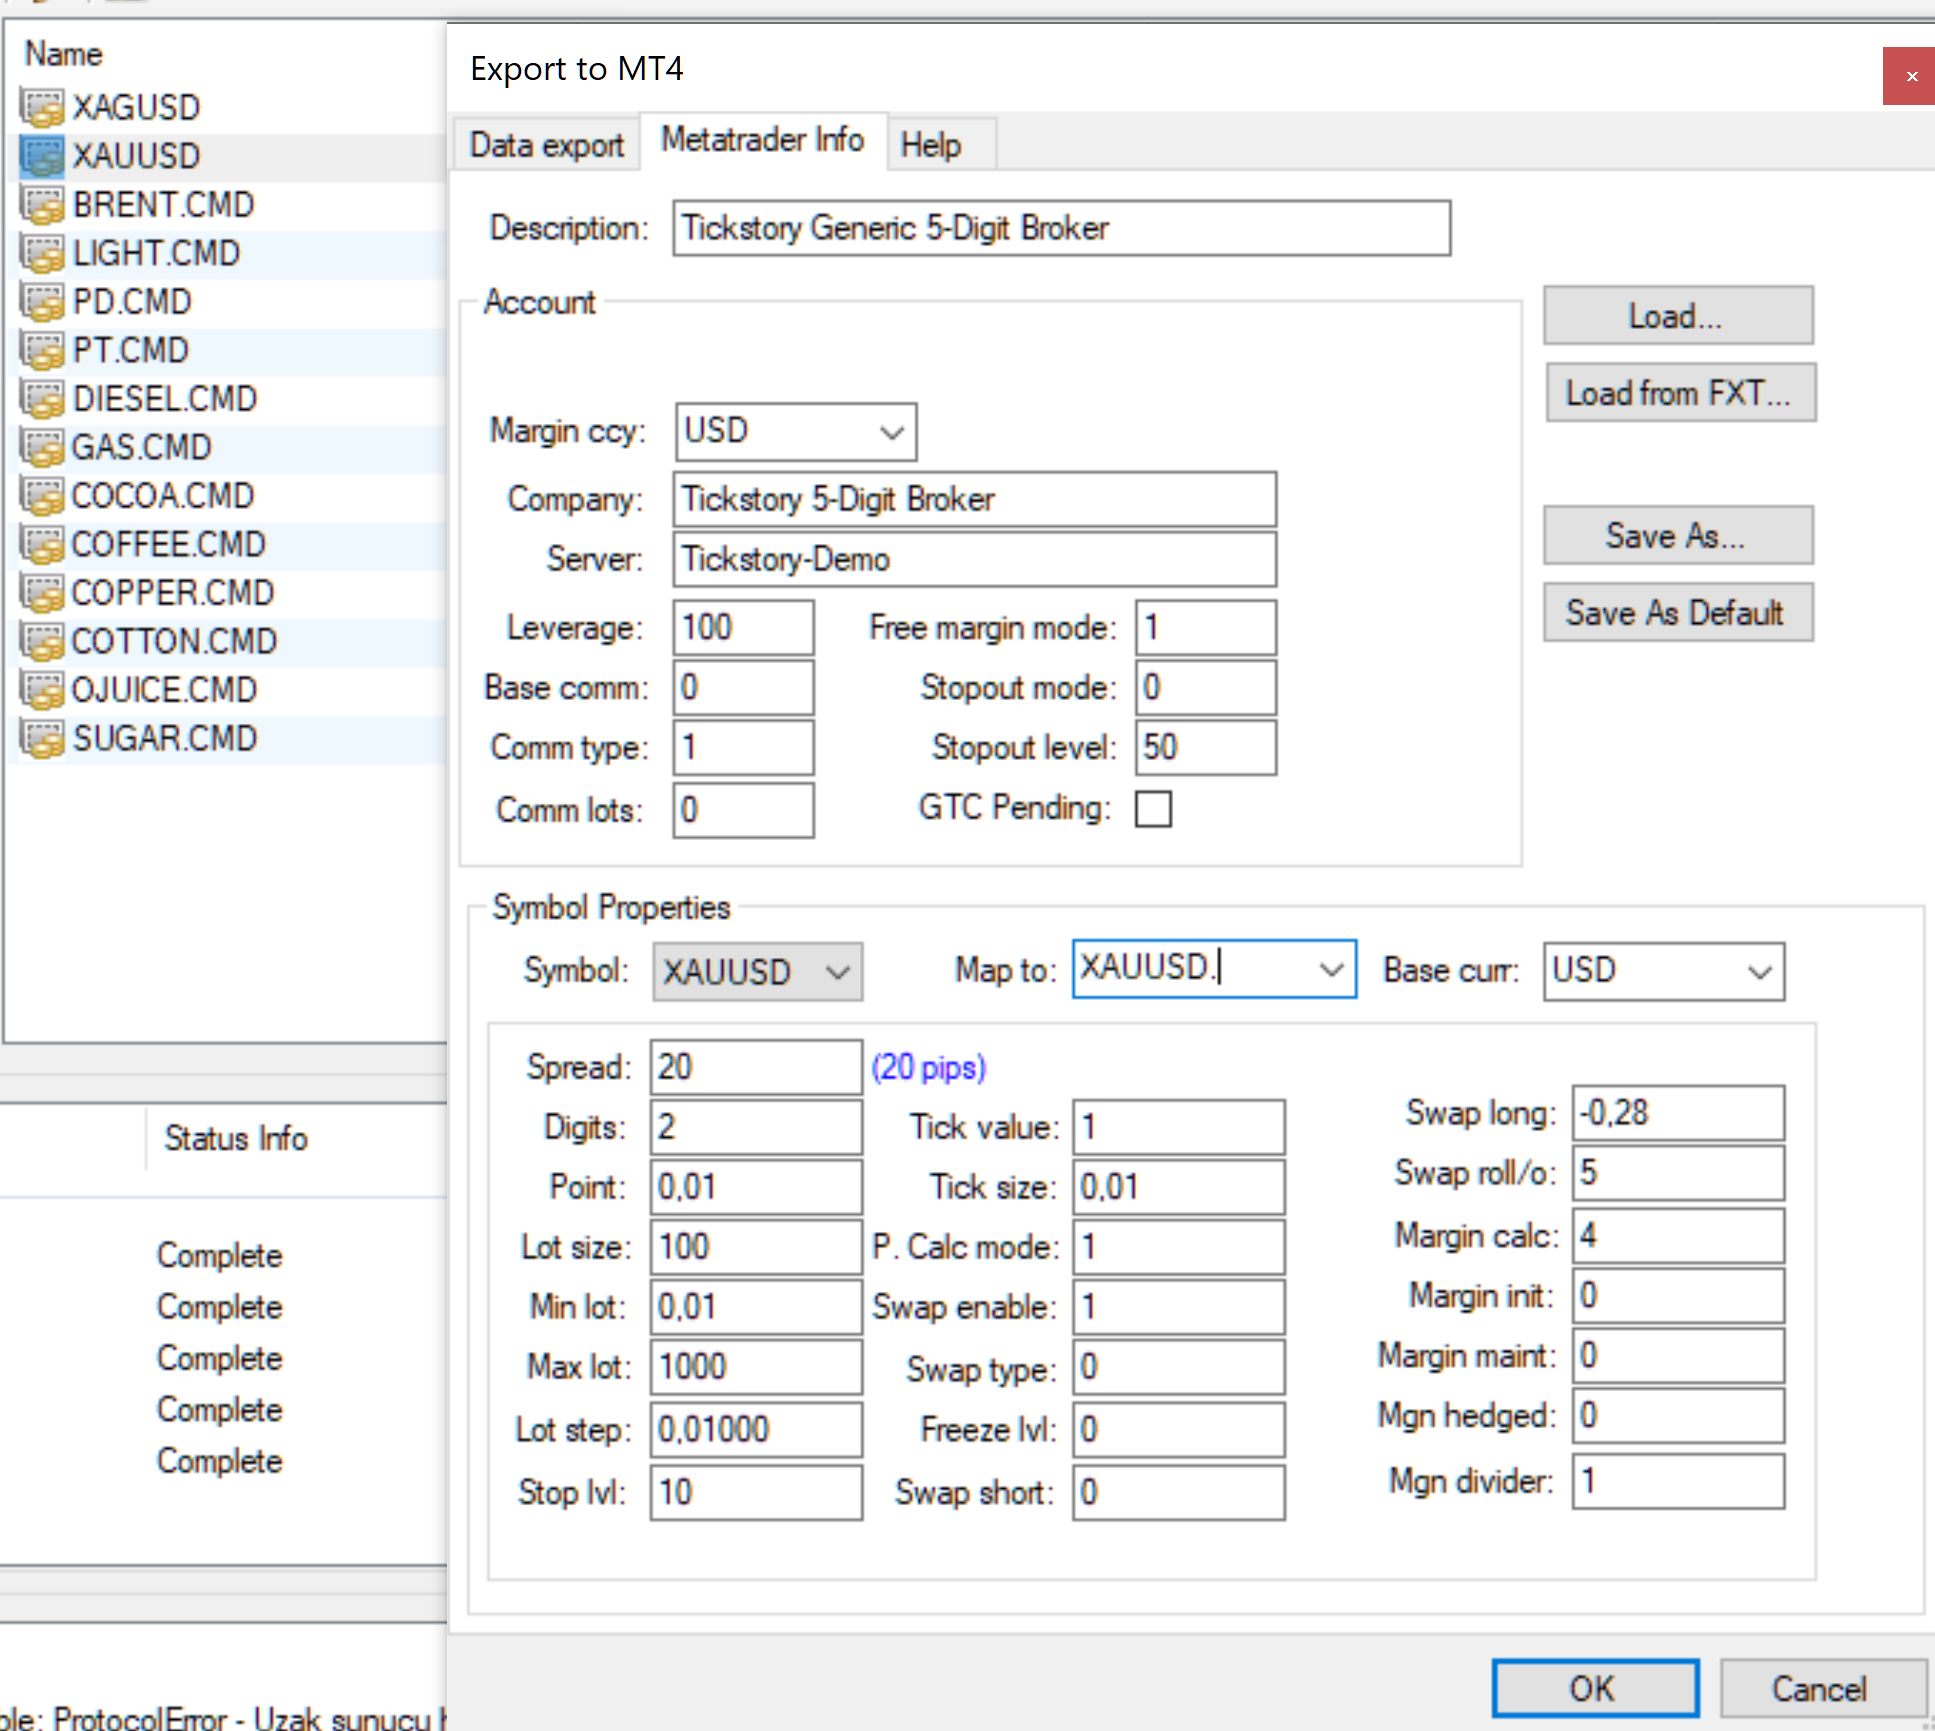Click the Company input field
This screenshot has width=1935, height=1731.
click(974, 500)
